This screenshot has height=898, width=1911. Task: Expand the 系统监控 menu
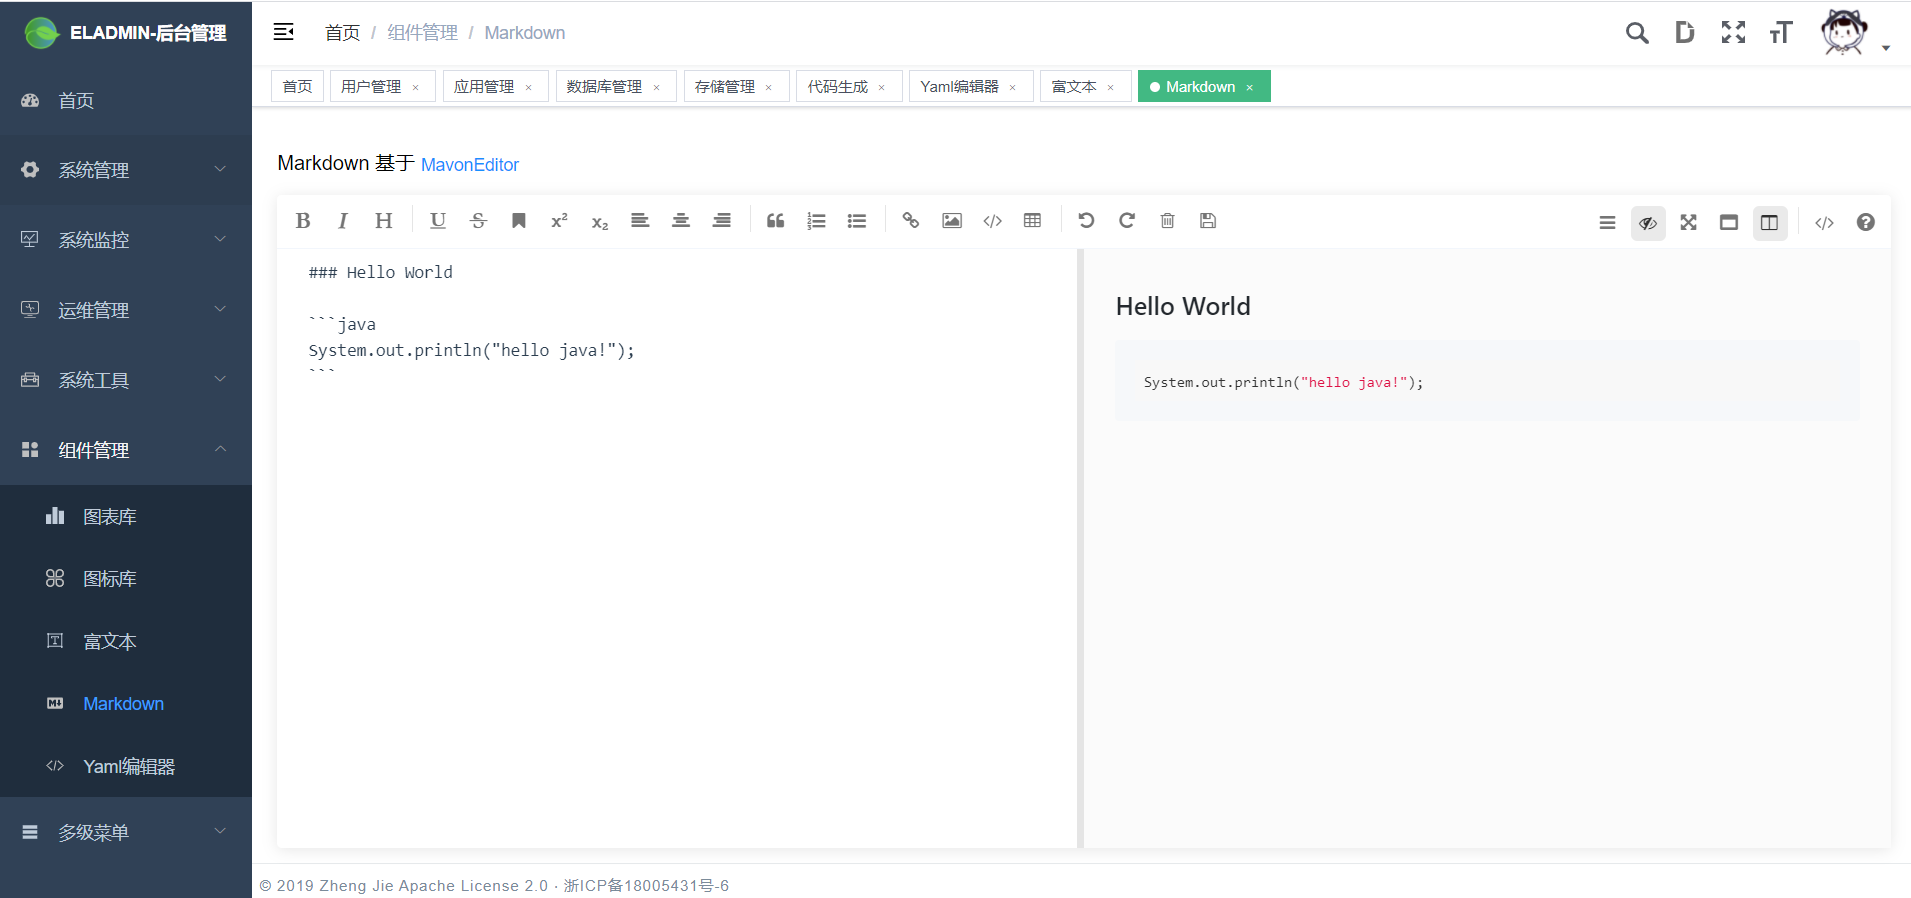[x=126, y=240]
